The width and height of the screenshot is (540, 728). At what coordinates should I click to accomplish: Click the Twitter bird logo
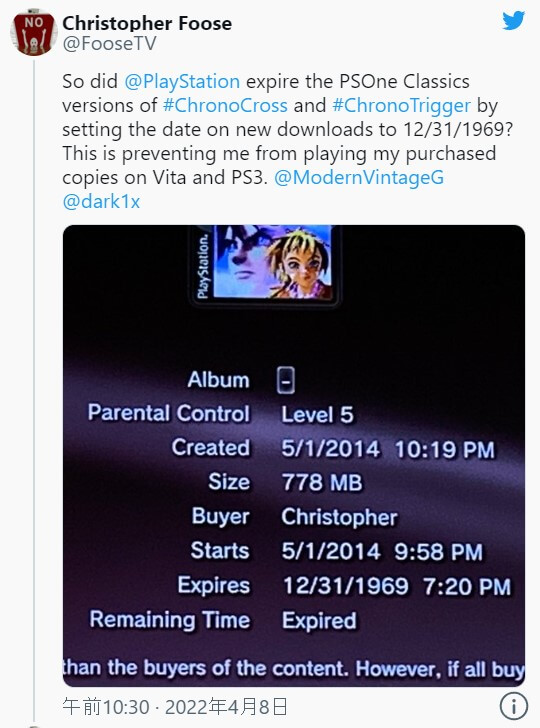pos(514,20)
